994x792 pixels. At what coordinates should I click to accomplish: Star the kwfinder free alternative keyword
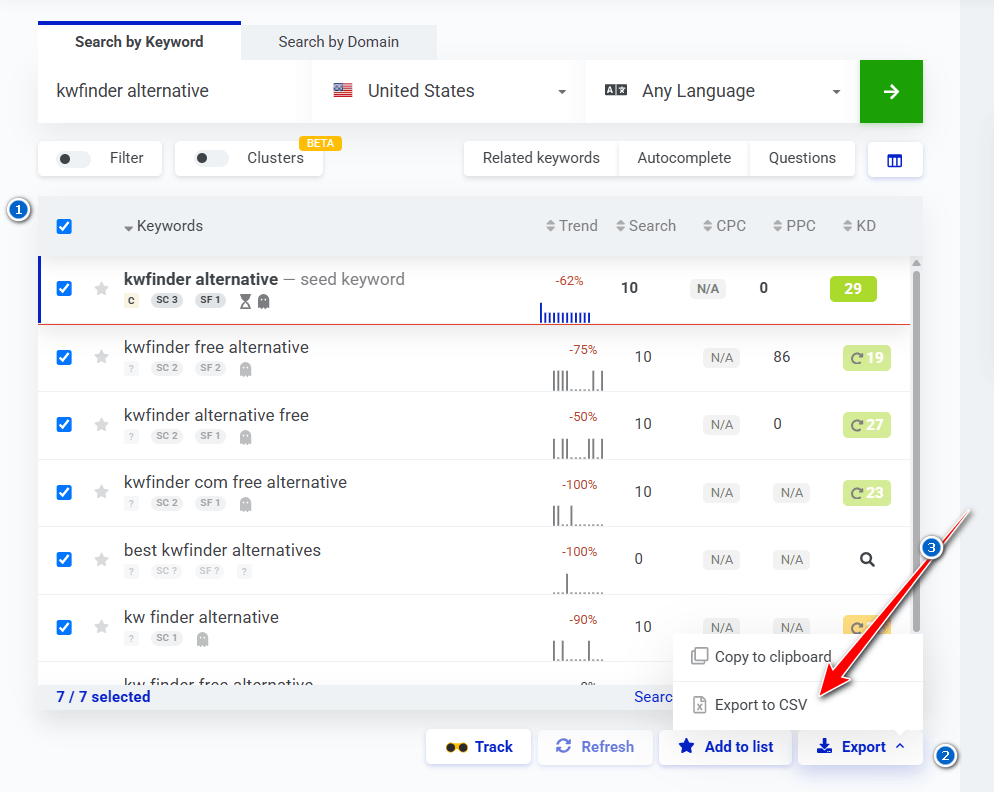(x=101, y=357)
